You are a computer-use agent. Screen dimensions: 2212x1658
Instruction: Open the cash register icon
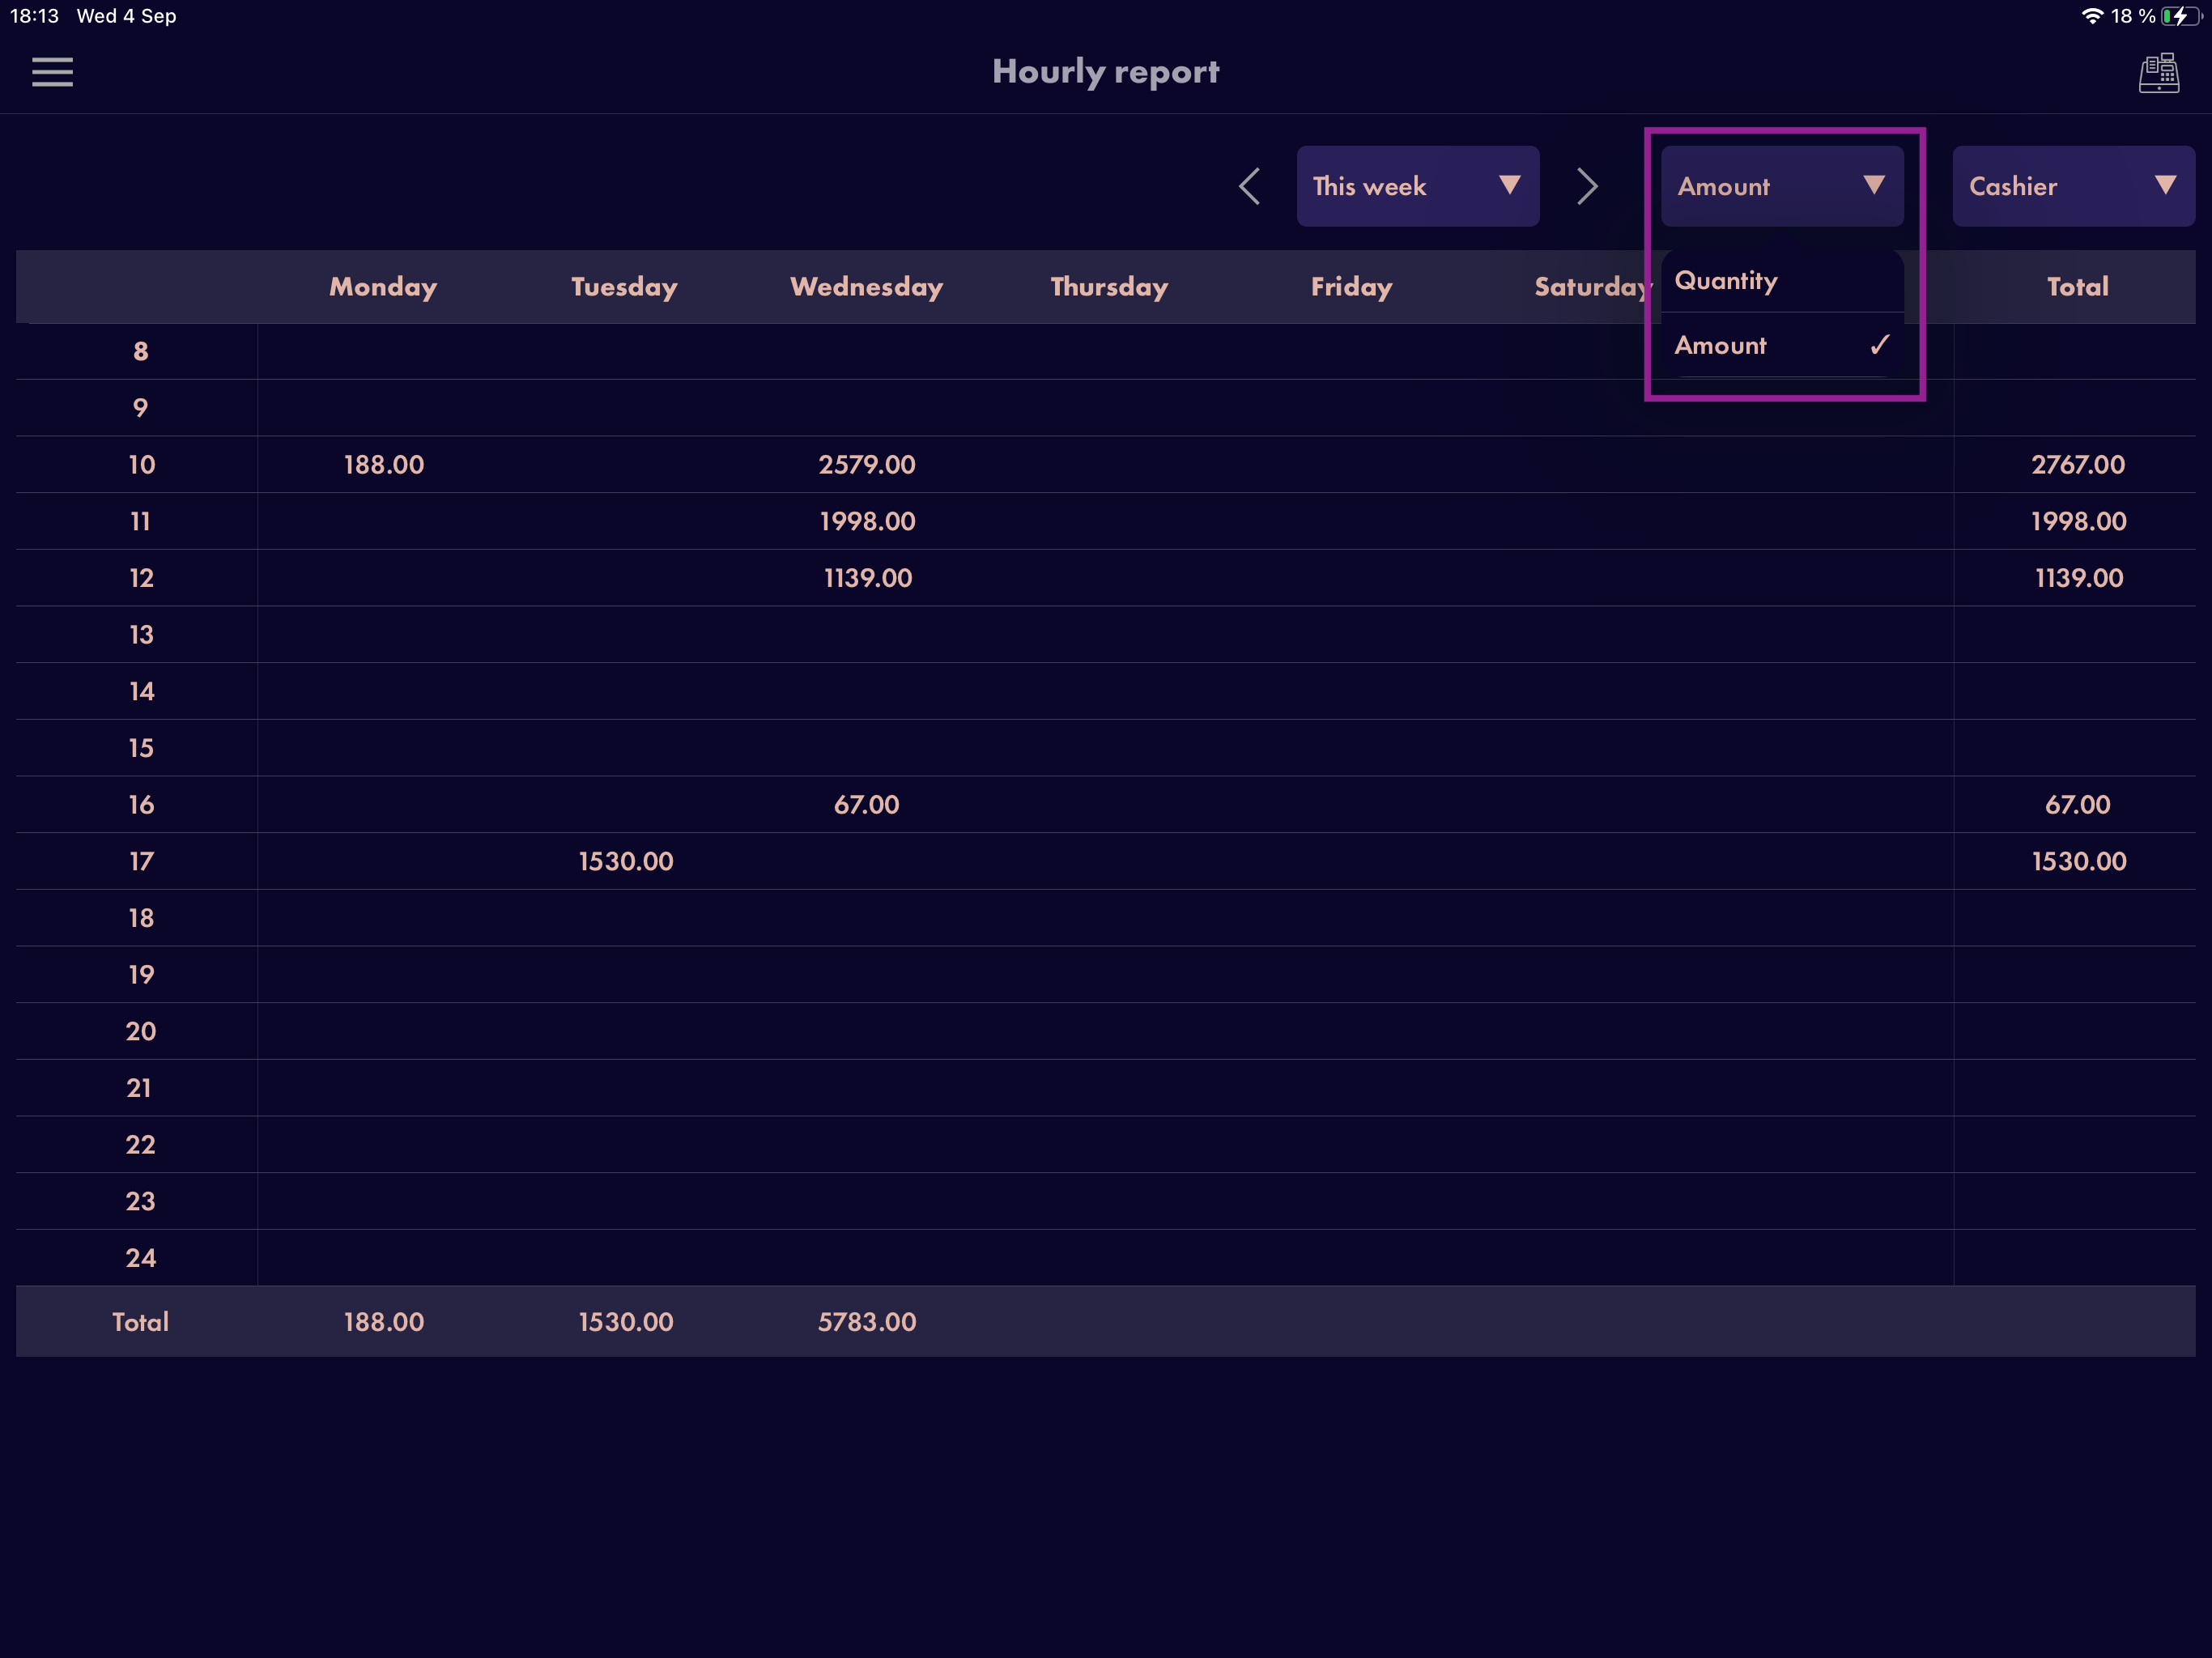tap(2158, 73)
